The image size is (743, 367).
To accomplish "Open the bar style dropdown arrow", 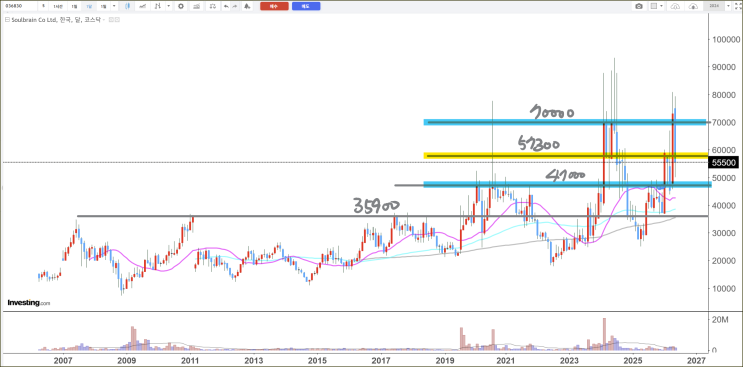I will [x=169, y=6].
